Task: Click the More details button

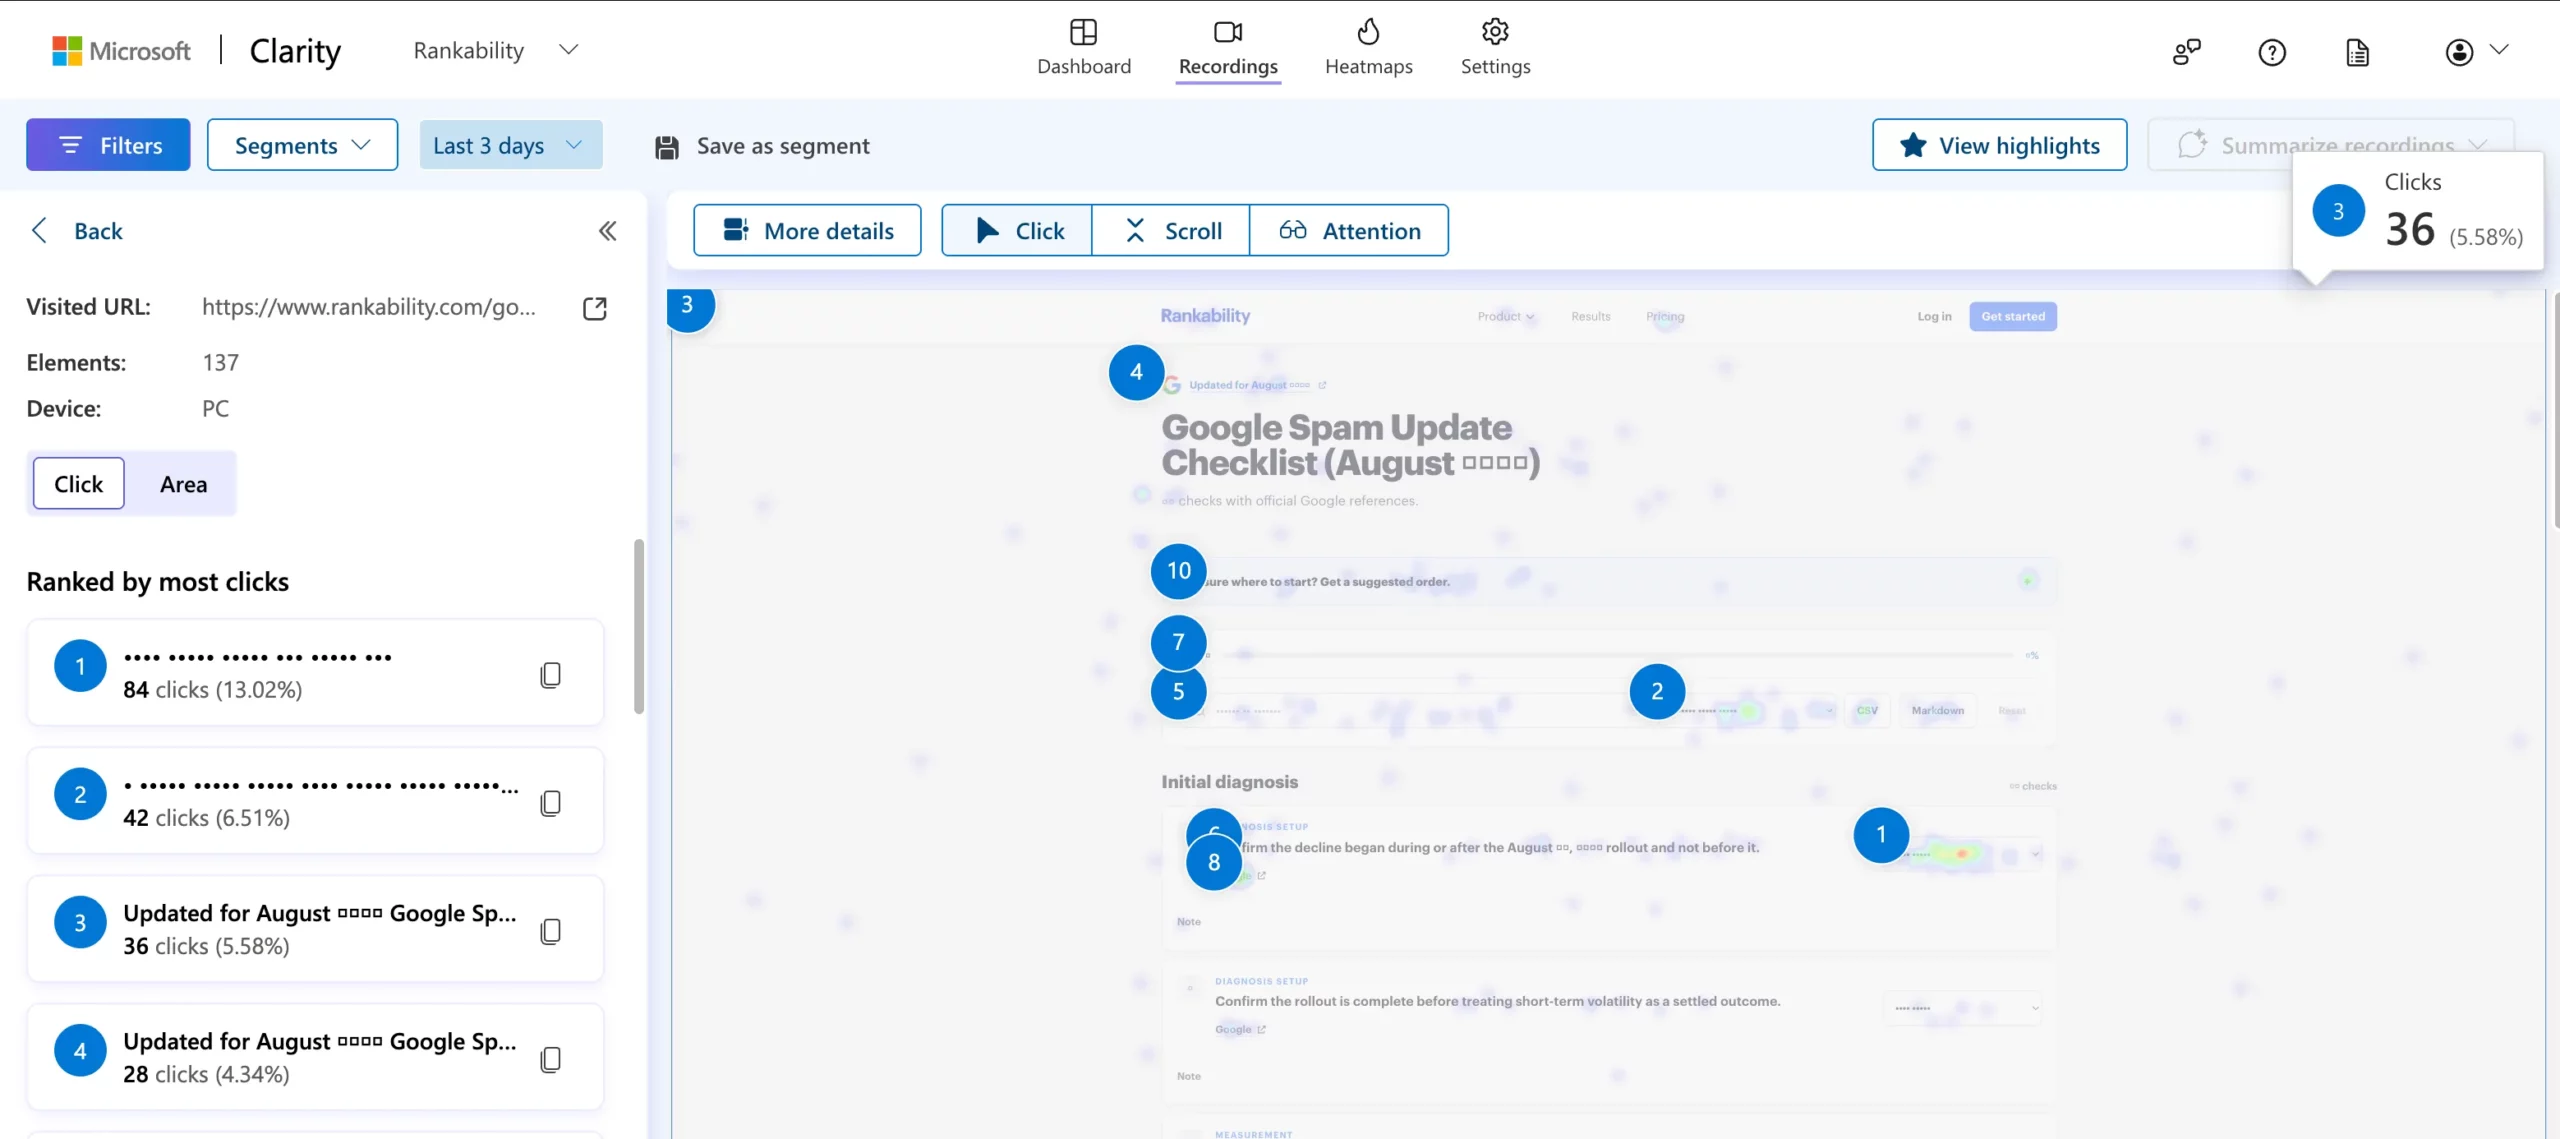Action: point(807,231)
